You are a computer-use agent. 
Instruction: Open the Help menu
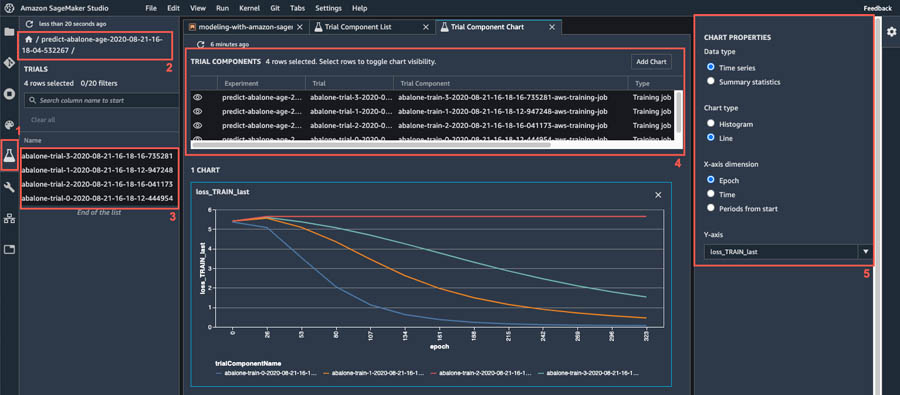[359, 9]
